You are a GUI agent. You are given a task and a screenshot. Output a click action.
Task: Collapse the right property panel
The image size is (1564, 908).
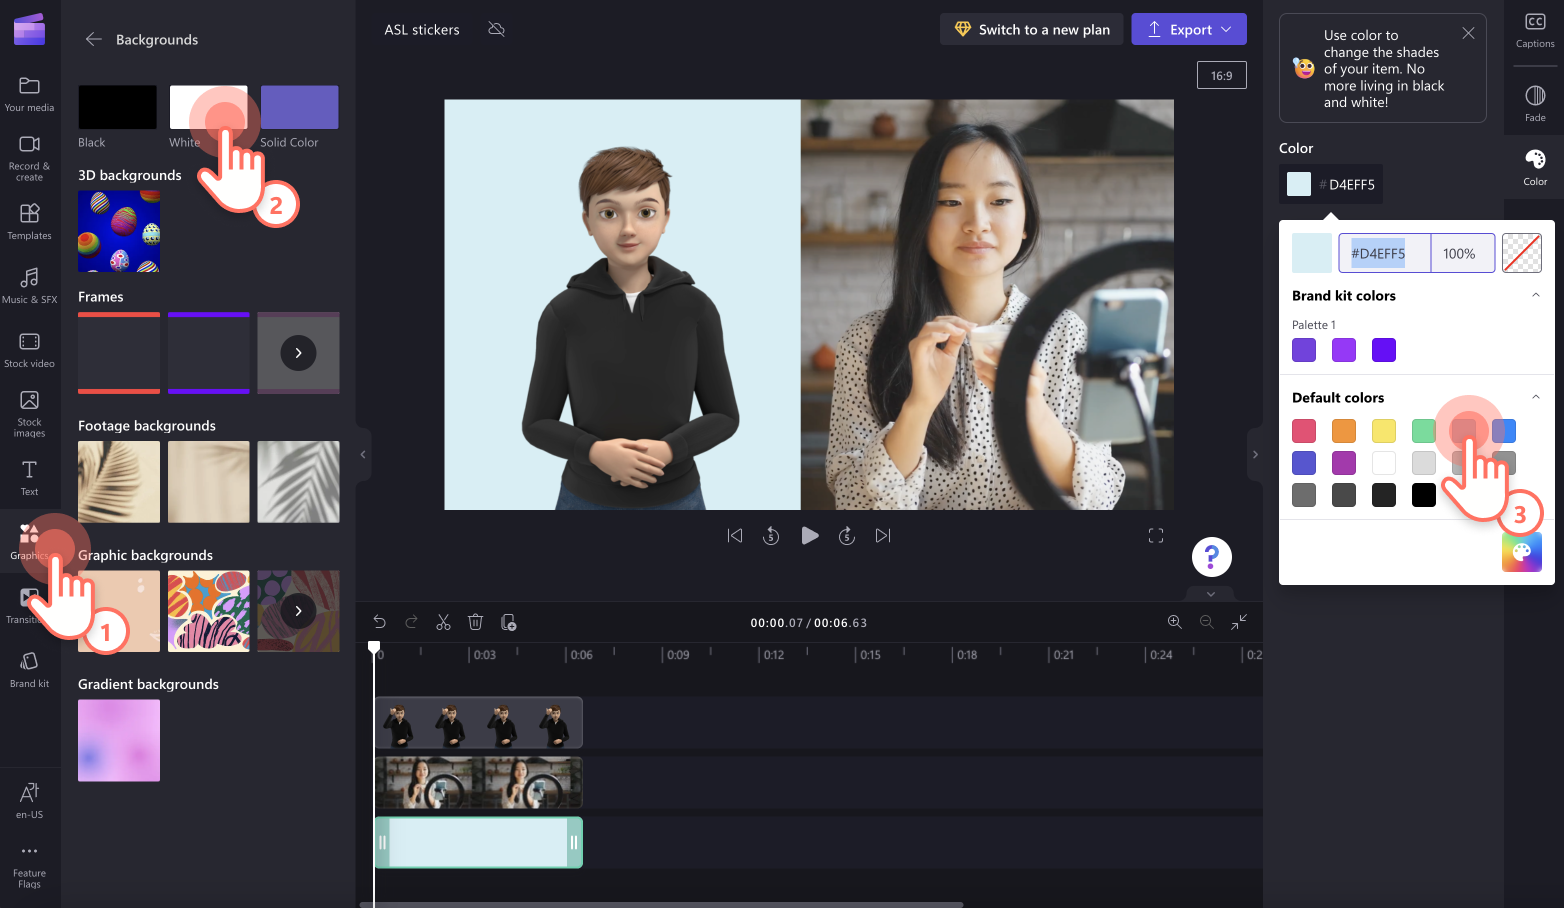(1255, 455)
